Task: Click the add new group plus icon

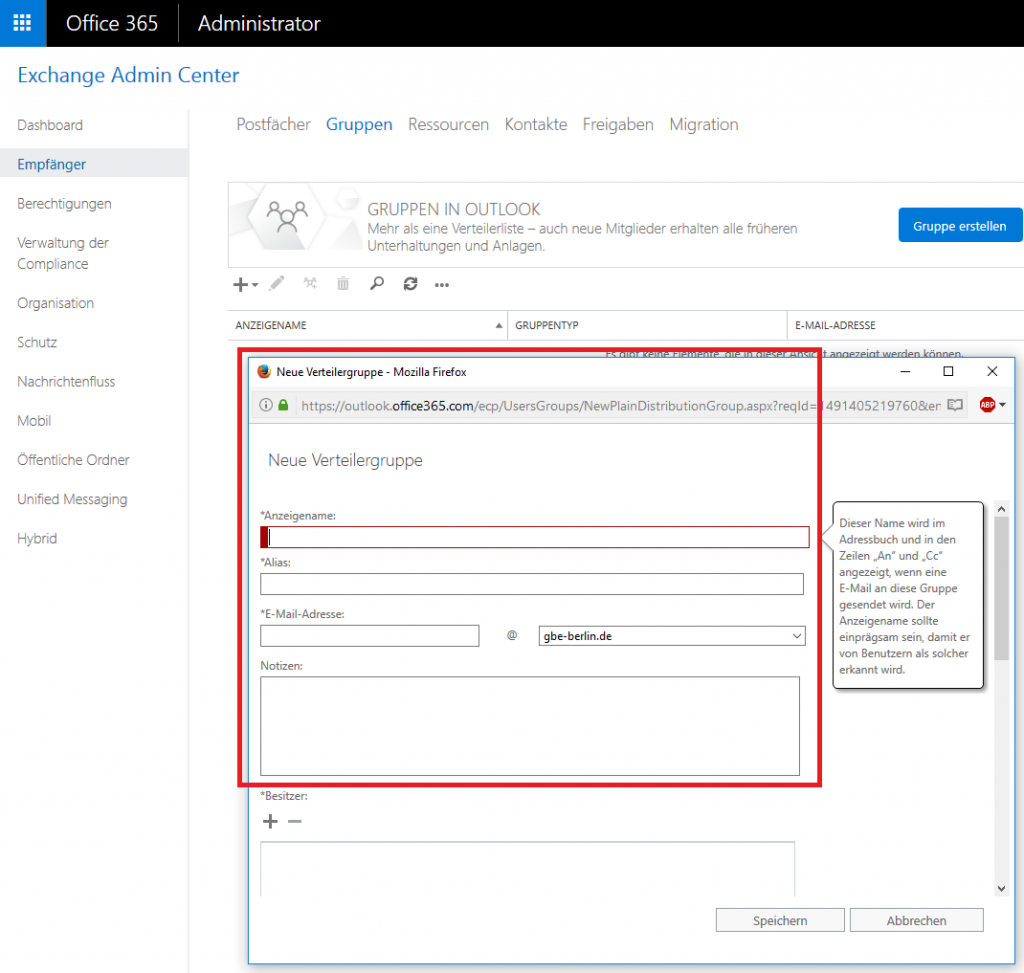Action: pyautogui.click(x=240, y=285)
